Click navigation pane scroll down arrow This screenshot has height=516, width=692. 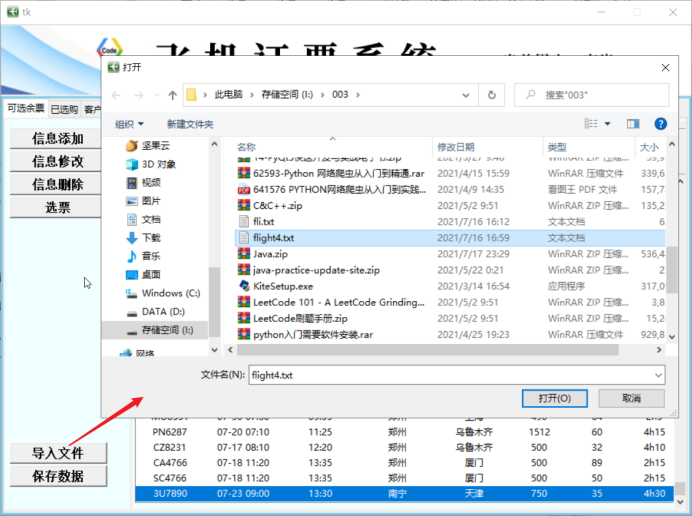(214, 350)
